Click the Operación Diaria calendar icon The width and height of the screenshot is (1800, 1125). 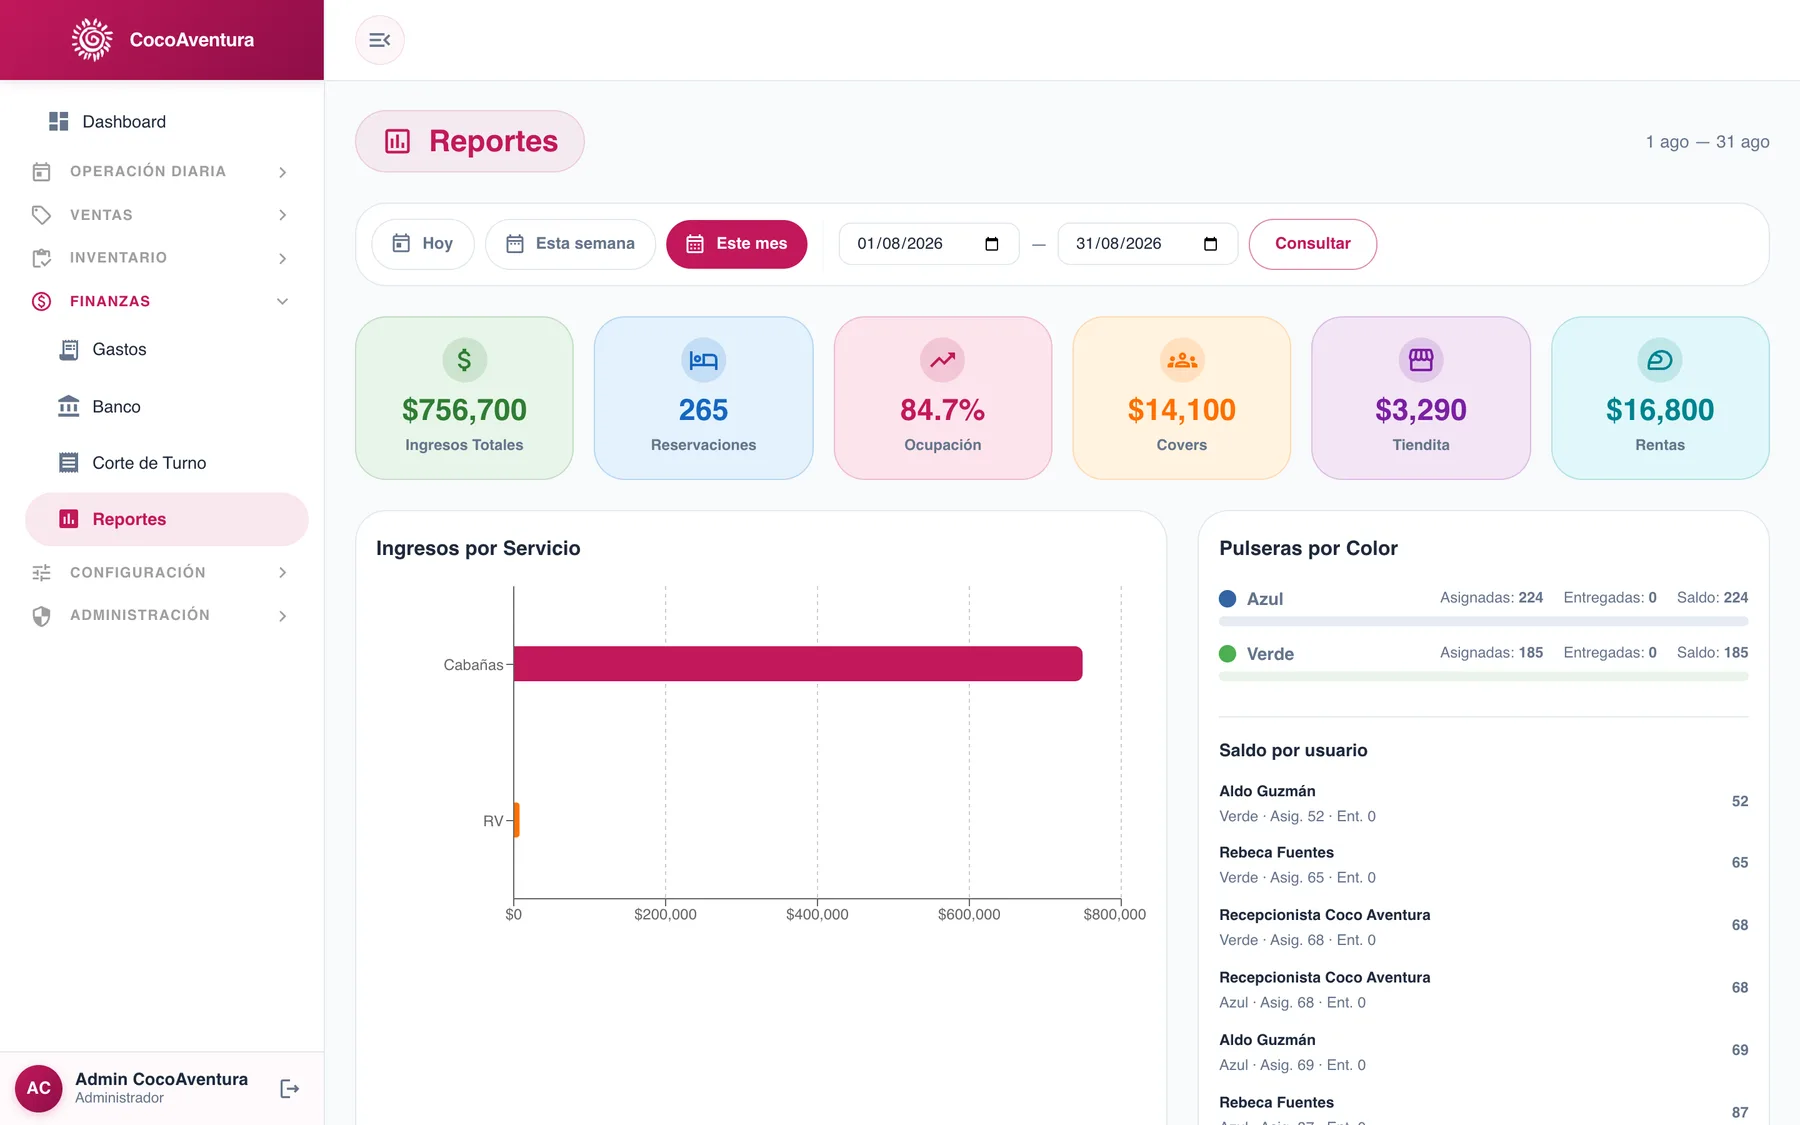[41, 172]
